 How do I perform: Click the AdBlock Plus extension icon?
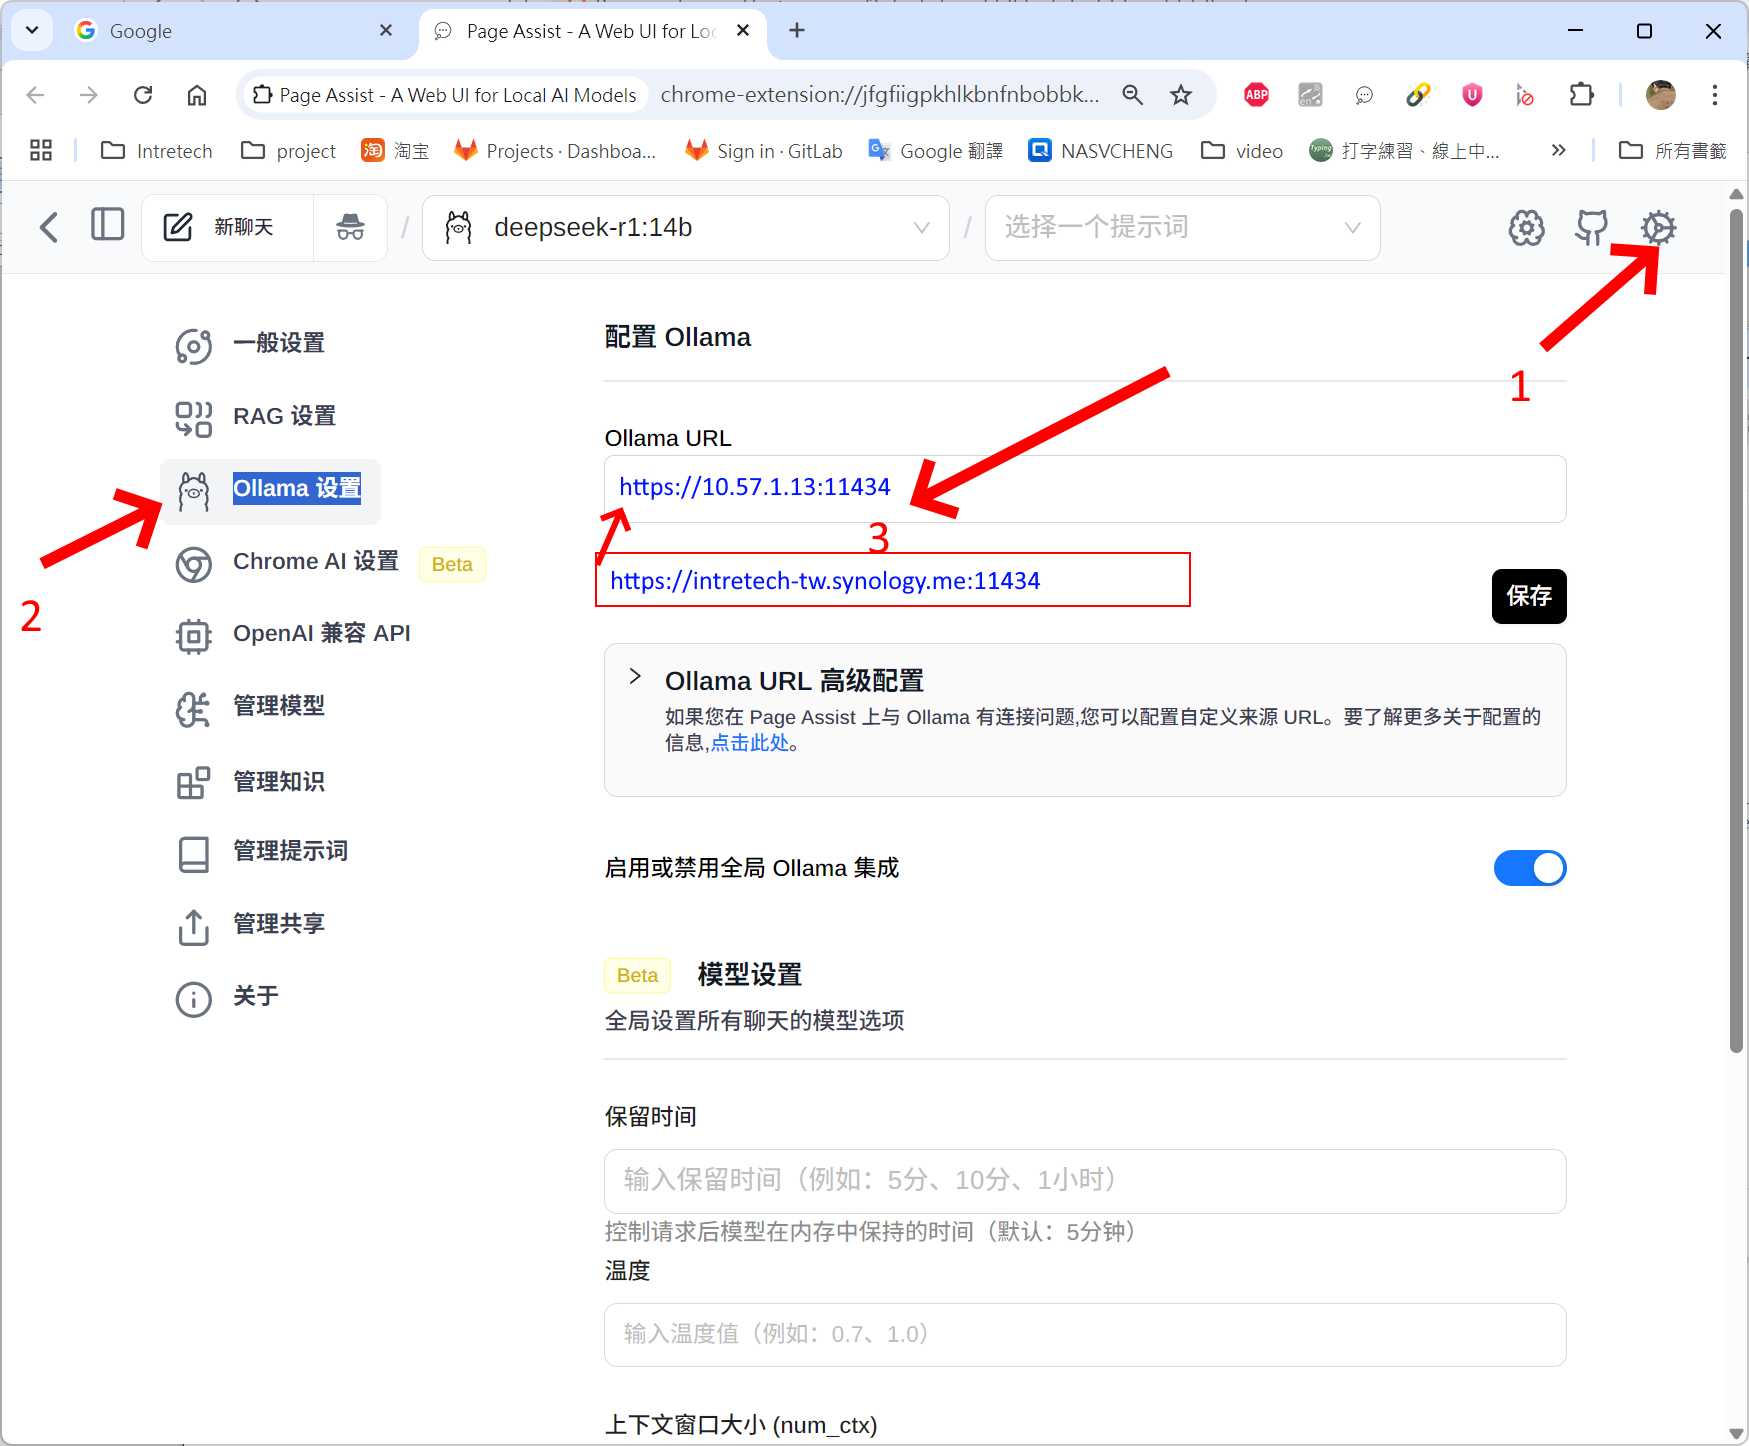coord(1256,95)
